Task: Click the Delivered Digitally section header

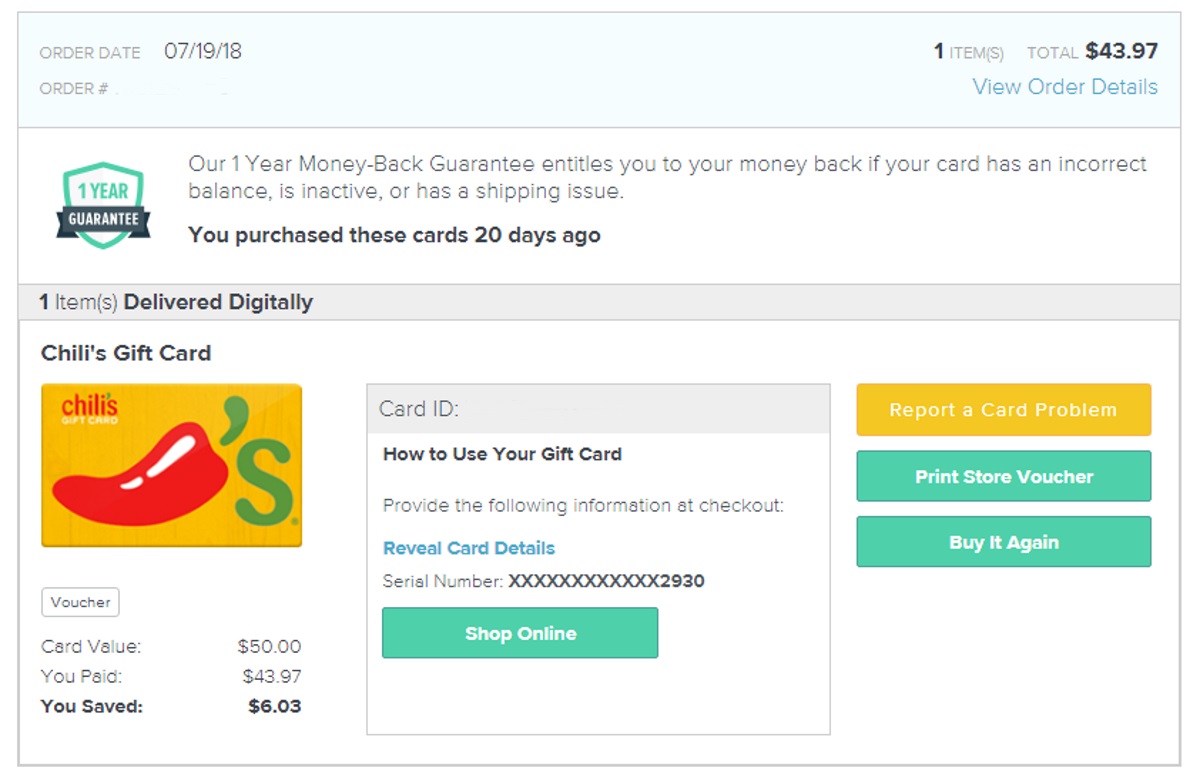Action: 176,302
